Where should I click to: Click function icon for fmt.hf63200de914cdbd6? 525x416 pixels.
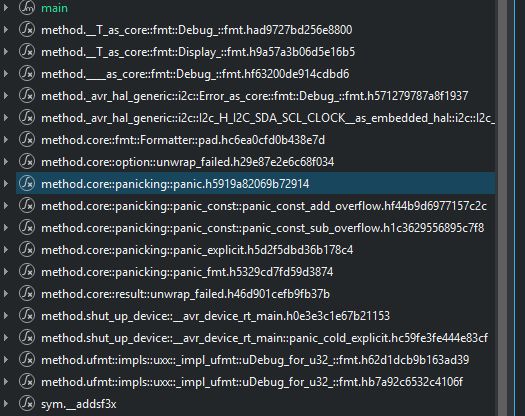point(27,74)
